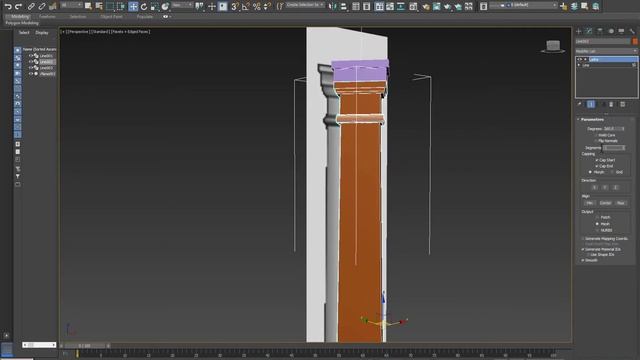Enable the Flip Normals checkbox
Screen dimensions: 640x360
596,141
